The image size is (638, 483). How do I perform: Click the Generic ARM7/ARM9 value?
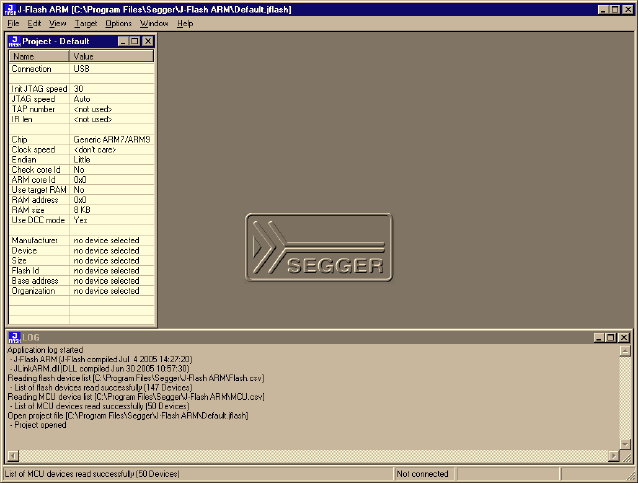click(112, 140)
